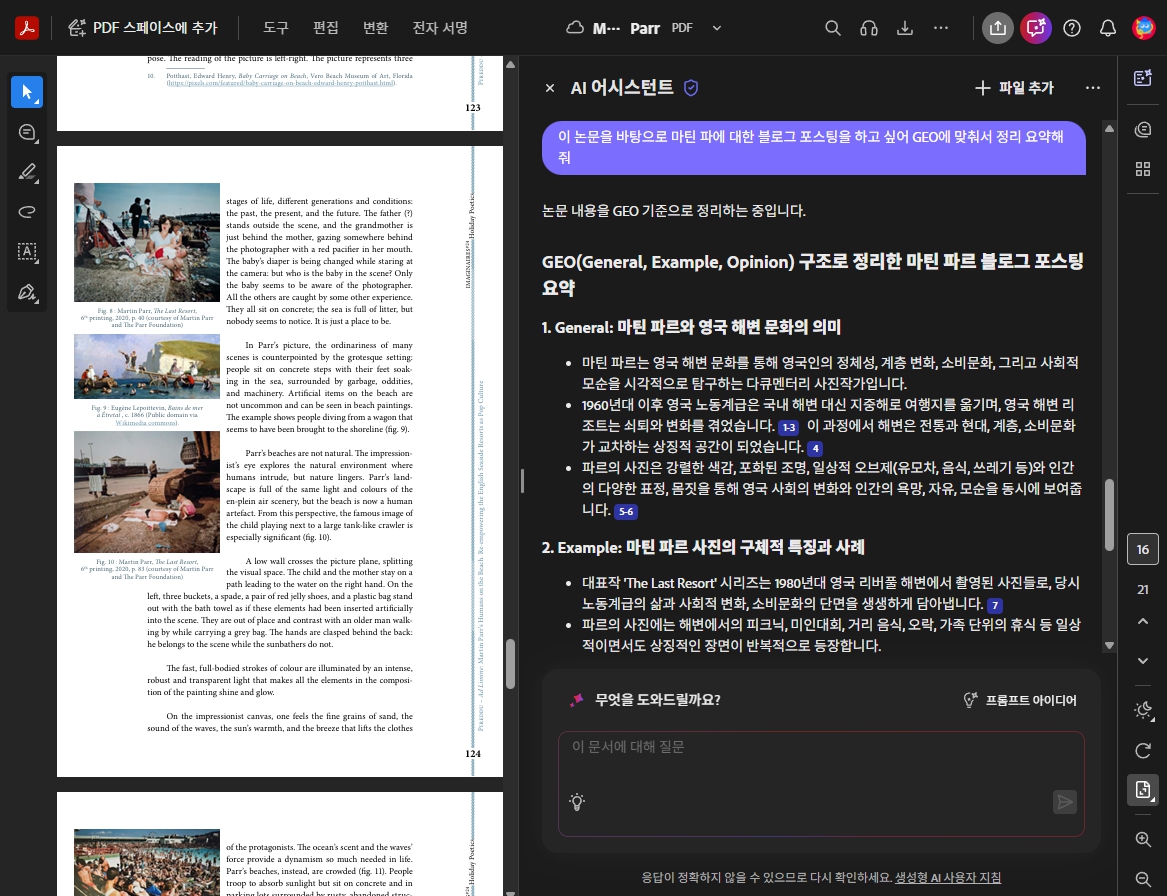Viewport: 1167px width, 896px height.
Task: Click citation badge 1-3
Action: coord(788,427)
